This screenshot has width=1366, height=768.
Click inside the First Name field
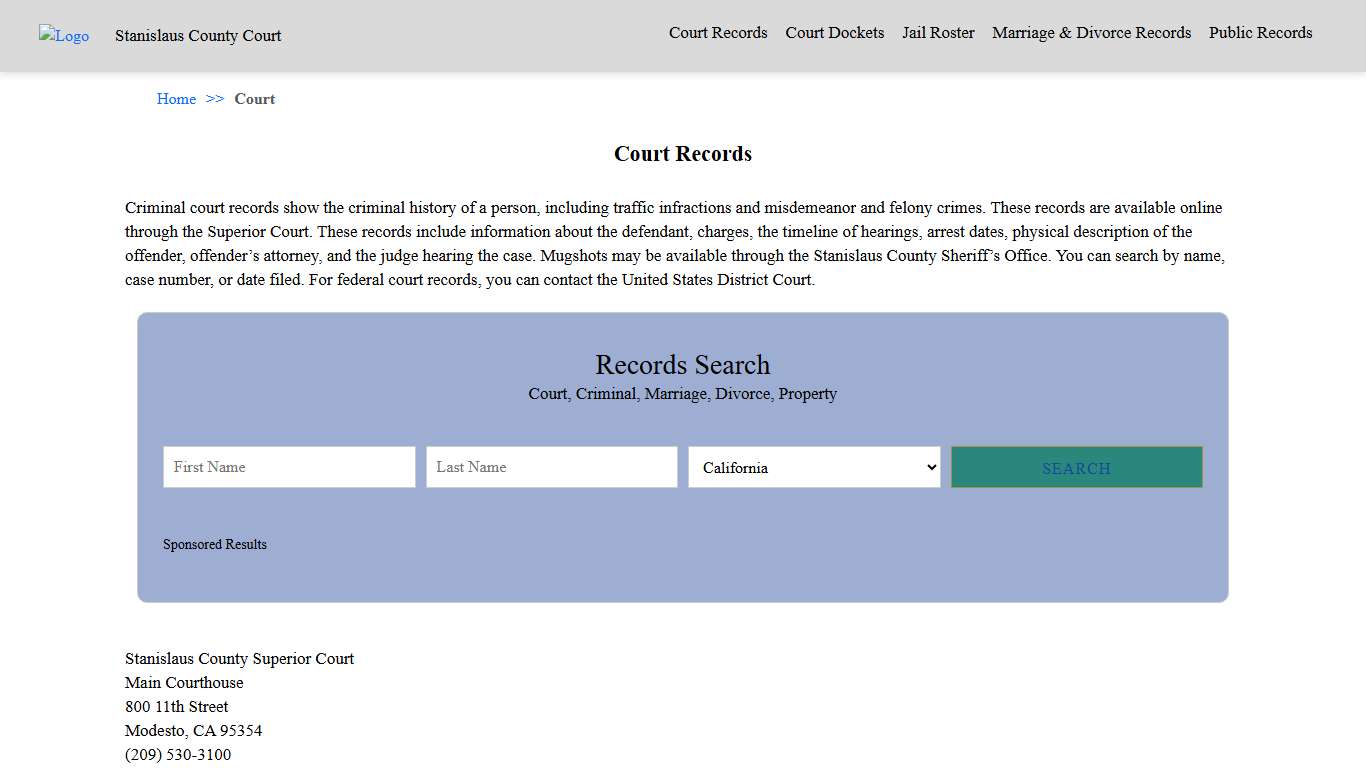point(288,467)
